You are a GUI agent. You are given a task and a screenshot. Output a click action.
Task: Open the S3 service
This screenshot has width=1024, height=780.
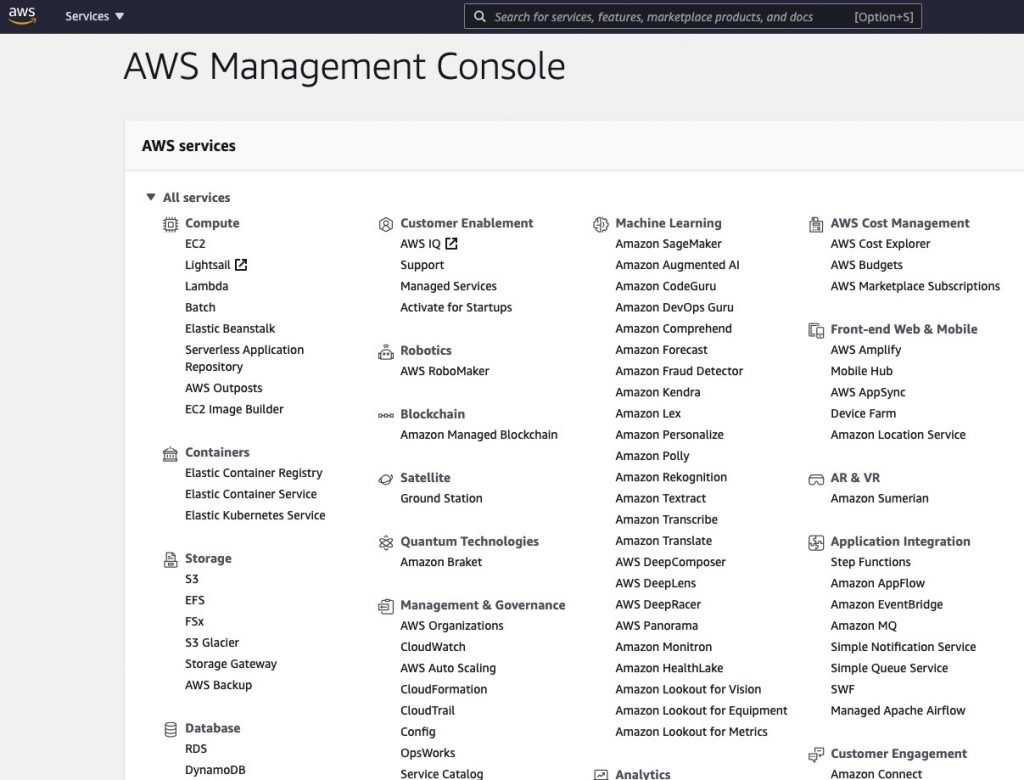point(191,579)
